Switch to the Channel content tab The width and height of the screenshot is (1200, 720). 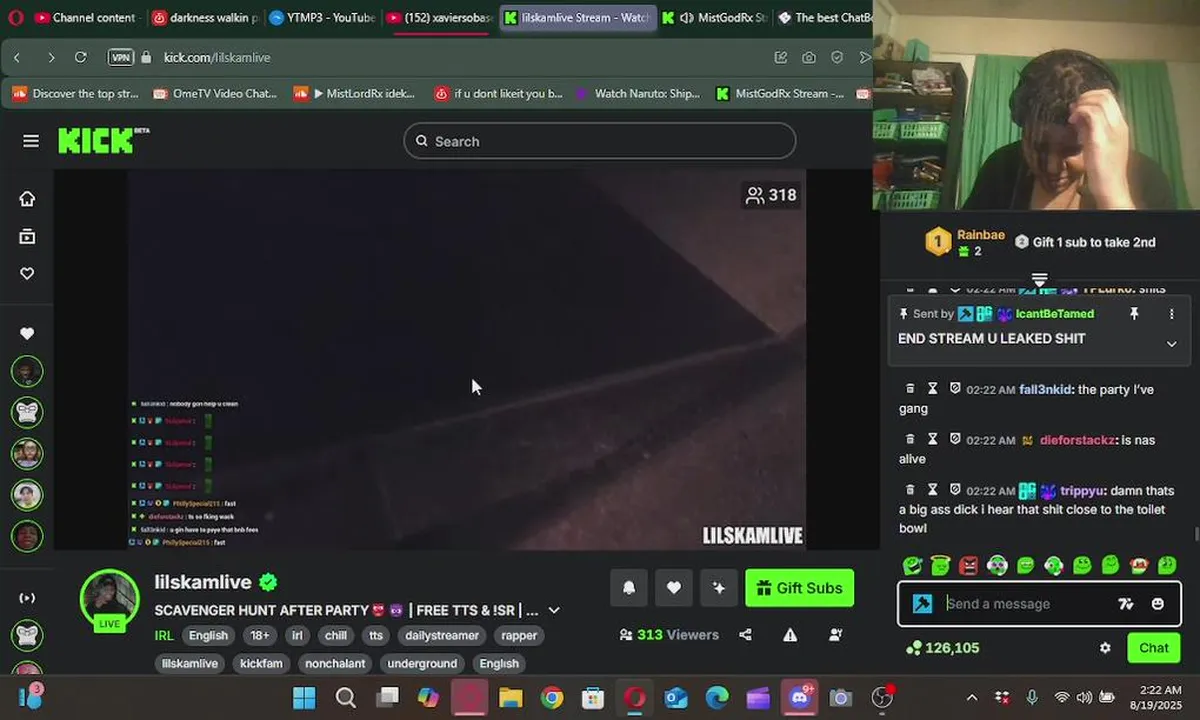click(x=86, y=17)
